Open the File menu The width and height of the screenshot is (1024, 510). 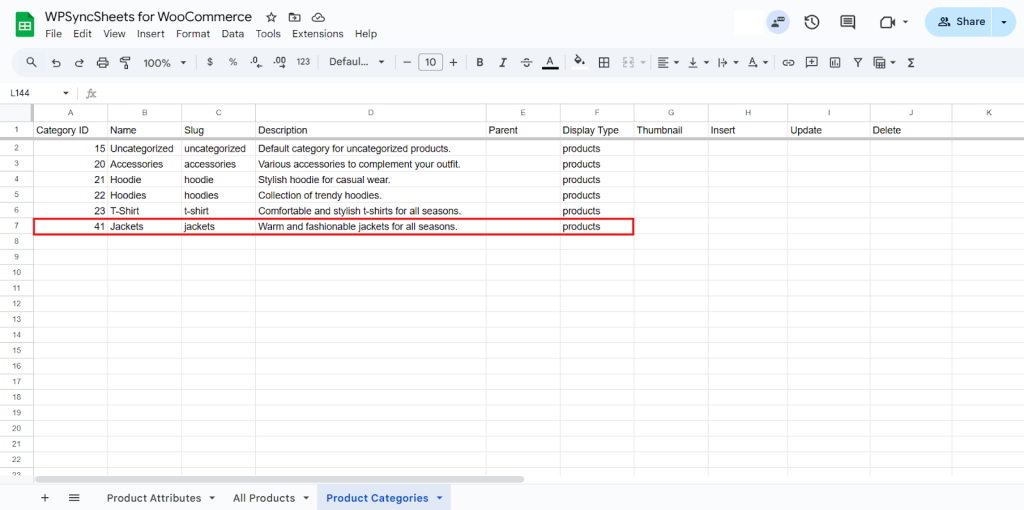(54, 34)
